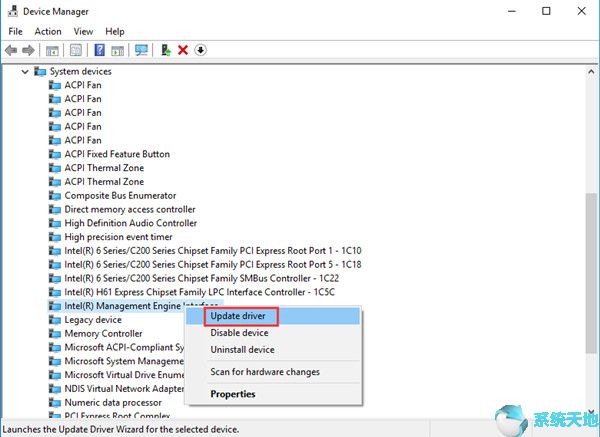
Task: Select icon beside Intel(R) Management Engine Interface
Action: (x=55, y=306)
